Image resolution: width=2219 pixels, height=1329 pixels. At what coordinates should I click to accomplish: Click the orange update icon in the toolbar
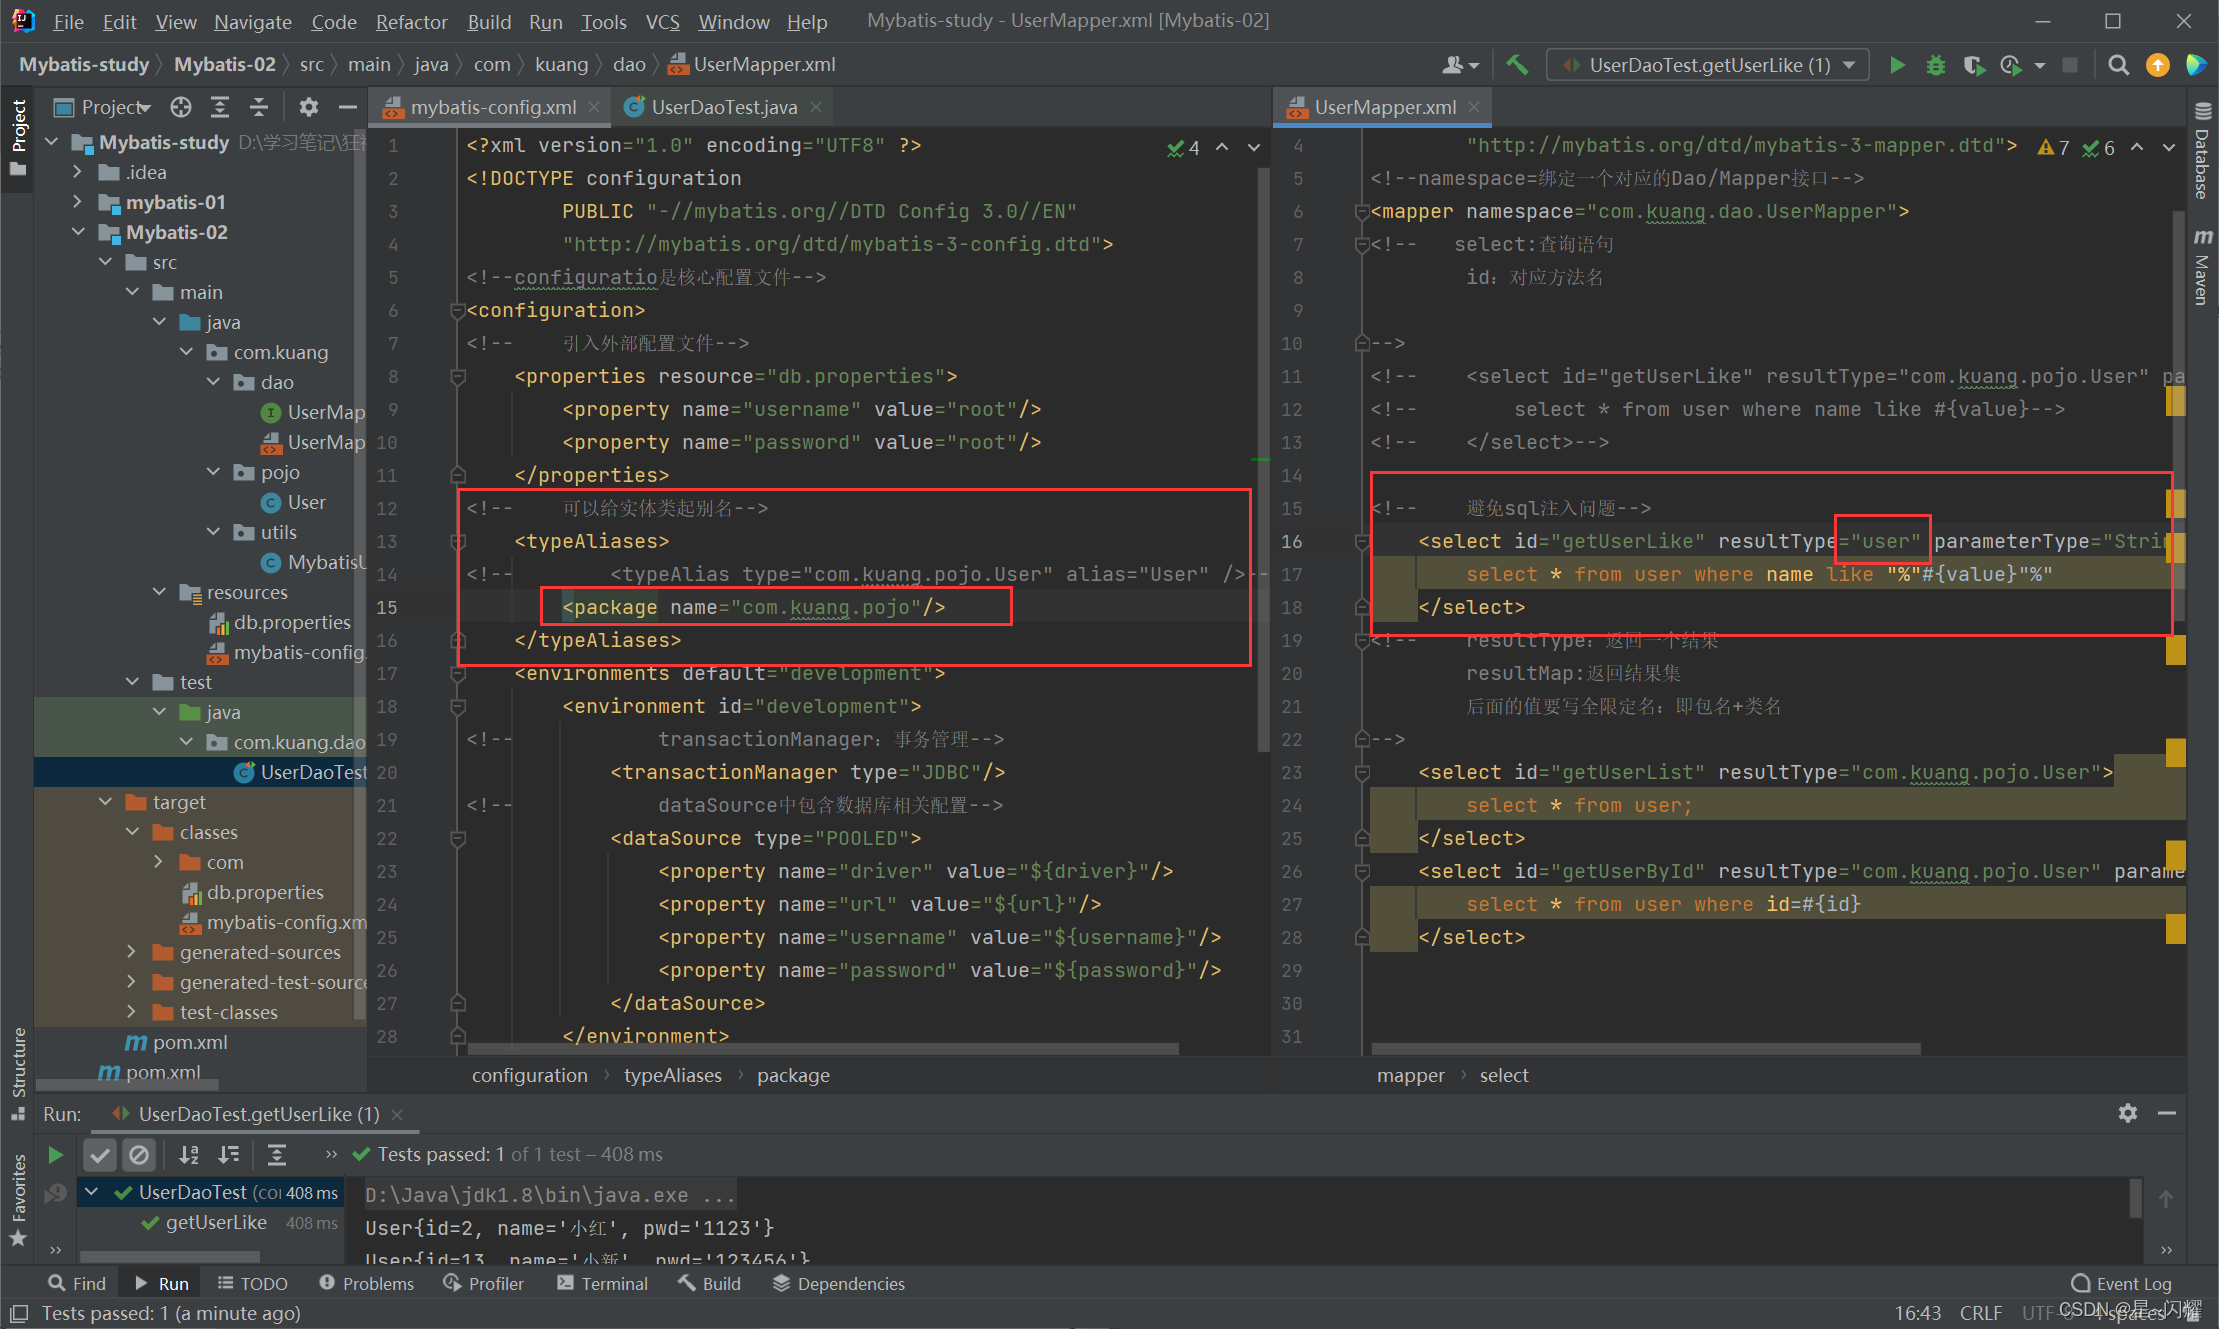click(2158, 65)
